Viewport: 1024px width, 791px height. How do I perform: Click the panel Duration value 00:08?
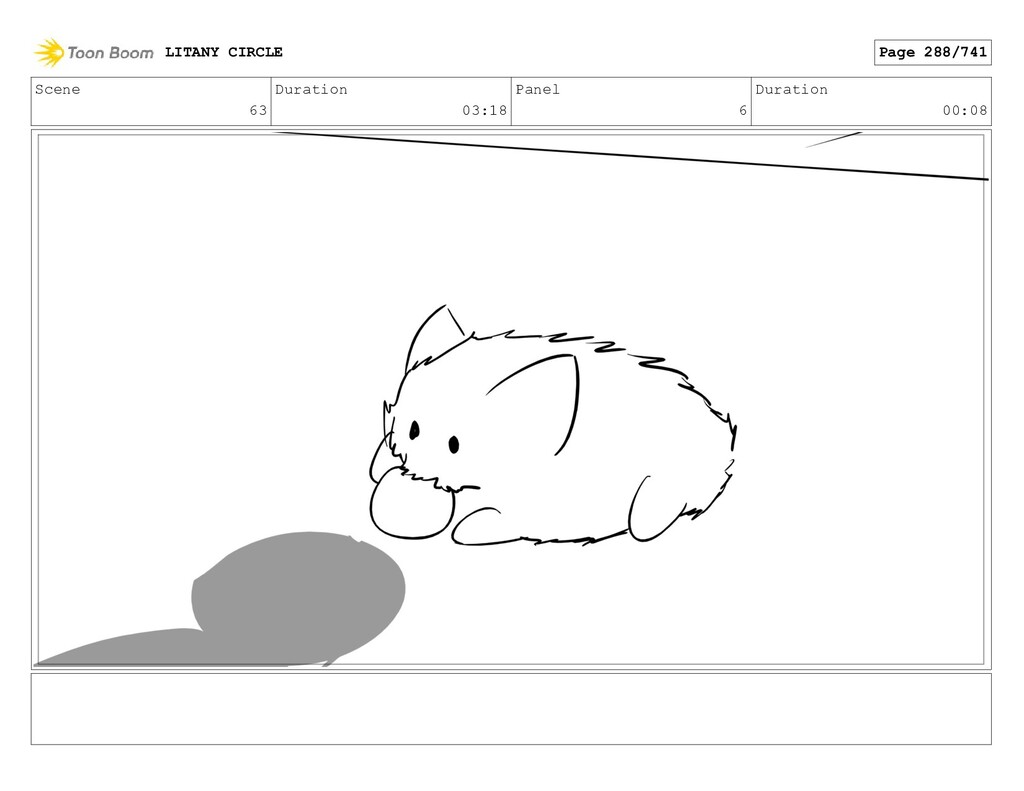965,110
